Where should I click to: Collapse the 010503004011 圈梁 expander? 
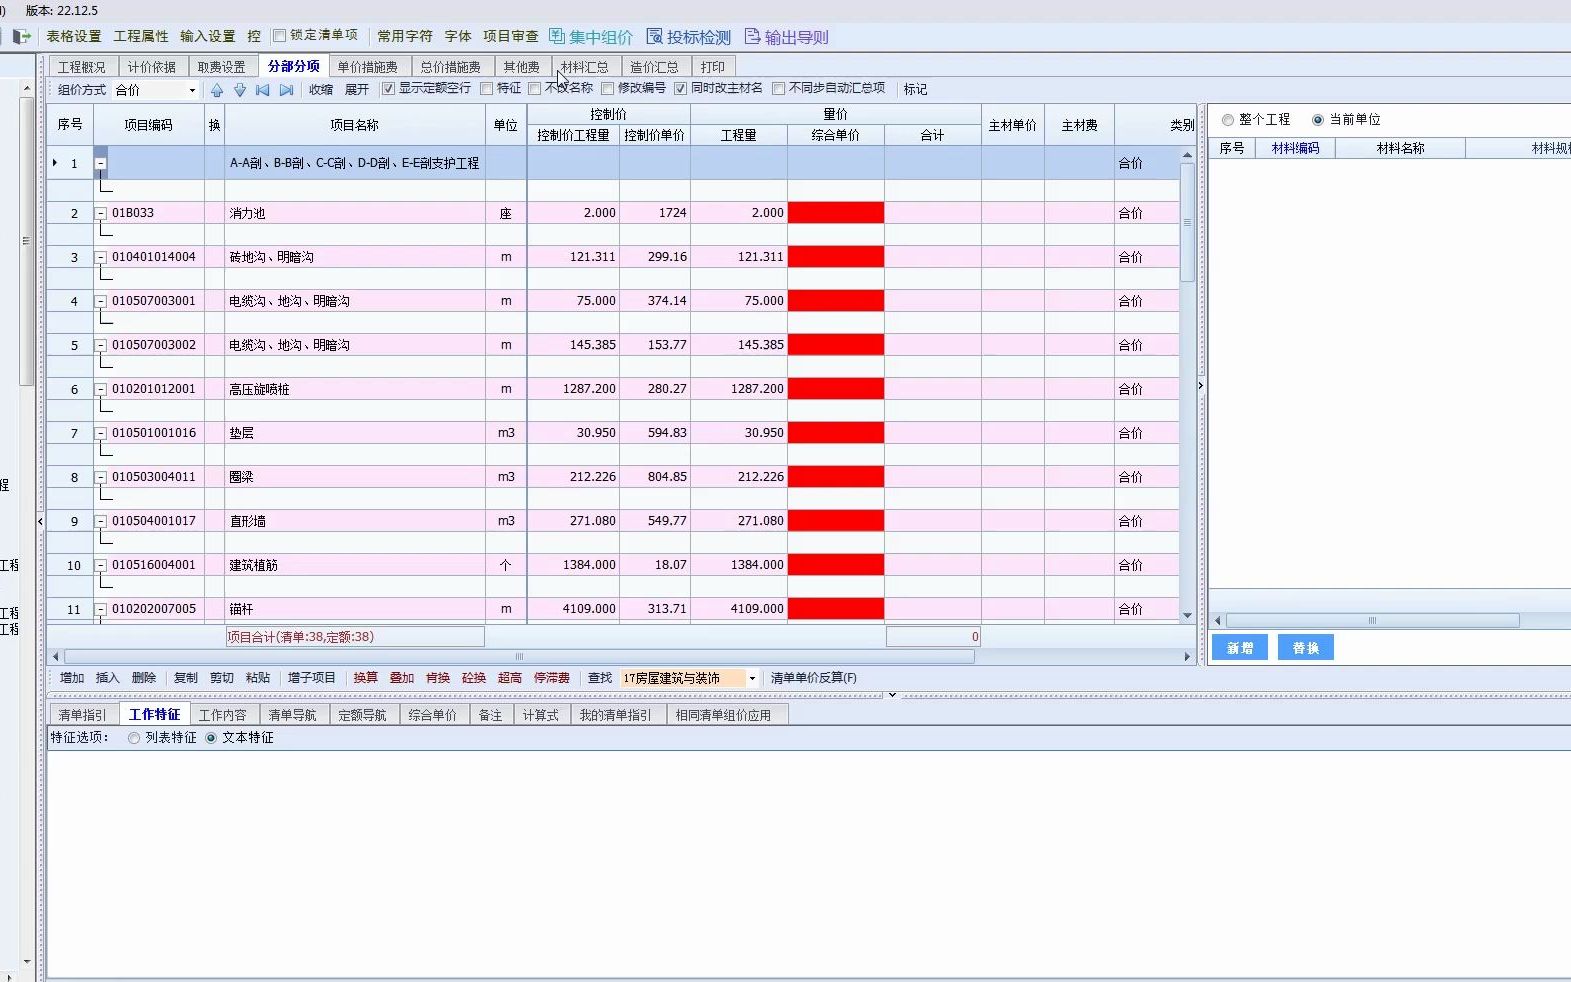(x=101, y=477)
